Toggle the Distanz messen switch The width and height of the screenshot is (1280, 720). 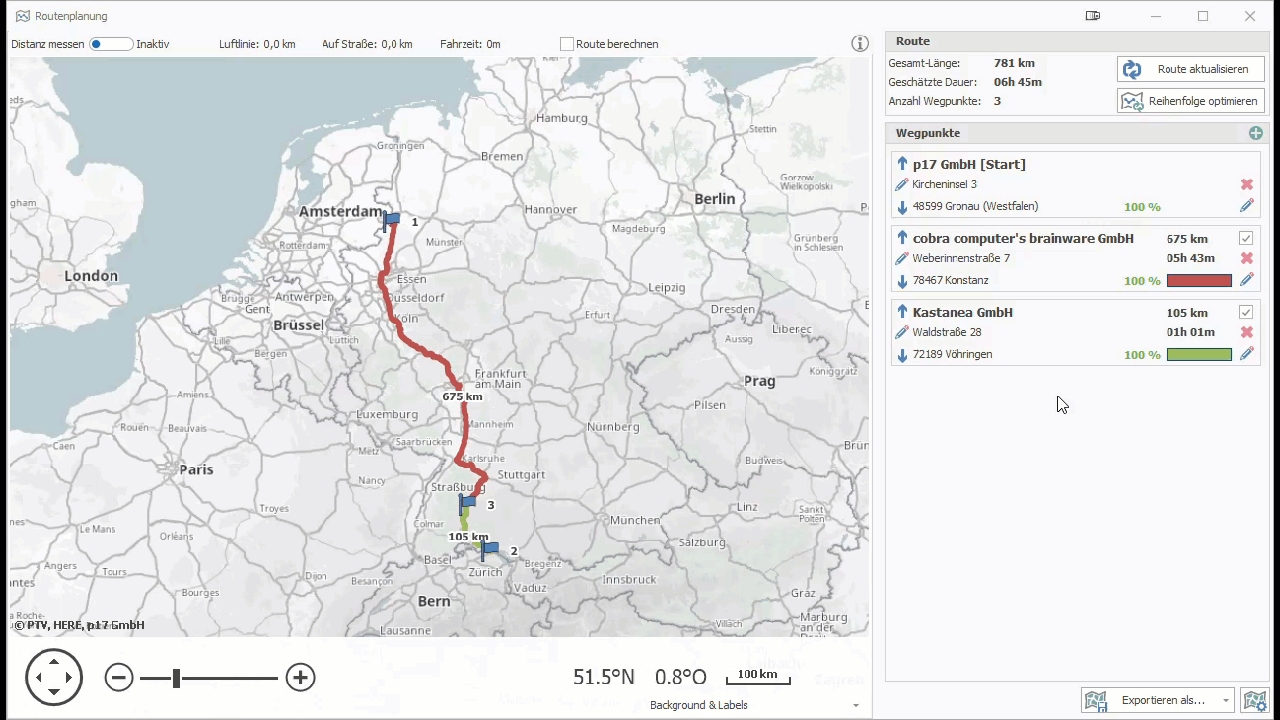tap(110, 44)
